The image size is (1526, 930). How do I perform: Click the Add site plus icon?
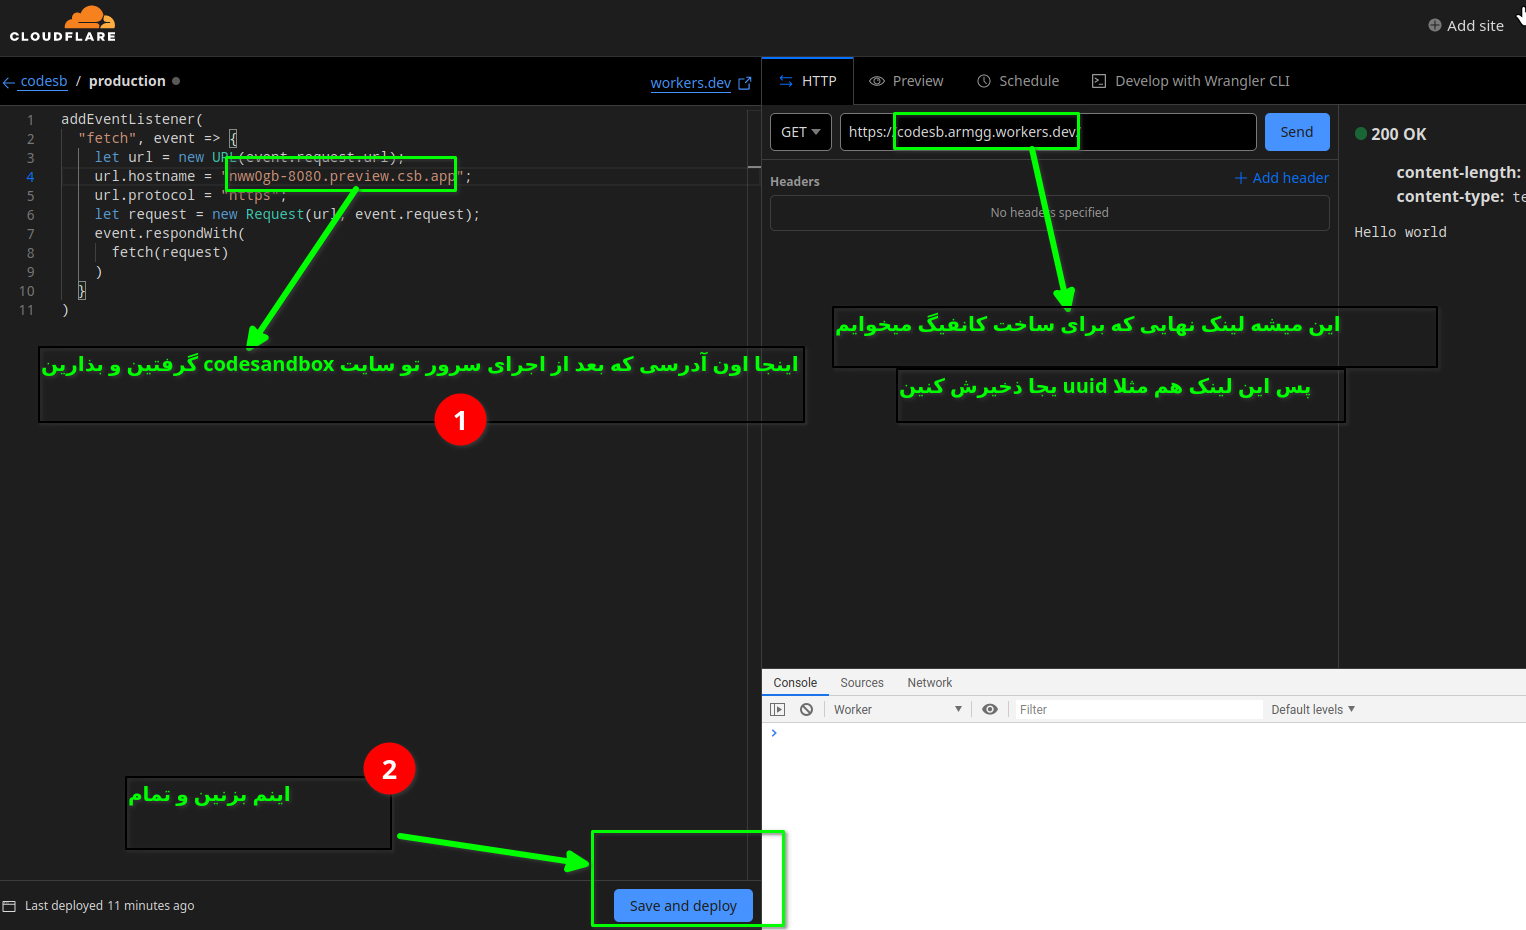[1435, 25]
